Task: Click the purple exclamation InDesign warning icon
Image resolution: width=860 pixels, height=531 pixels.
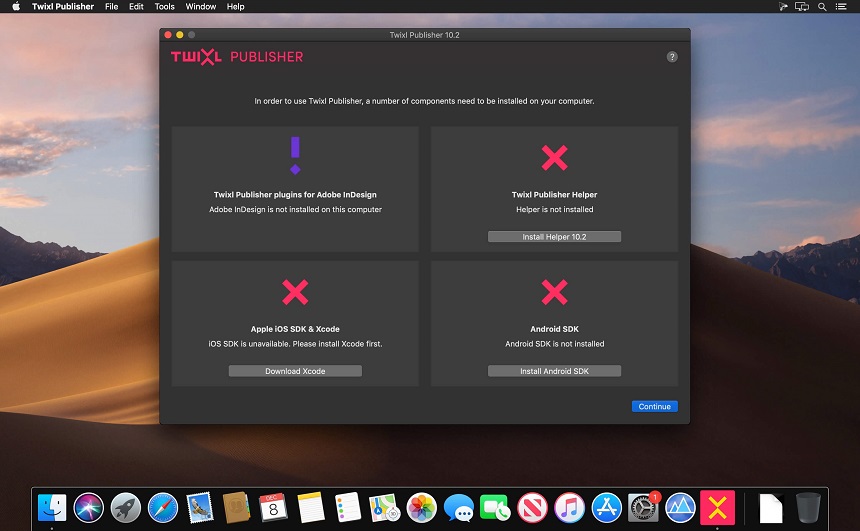Action: pos(295,156)
